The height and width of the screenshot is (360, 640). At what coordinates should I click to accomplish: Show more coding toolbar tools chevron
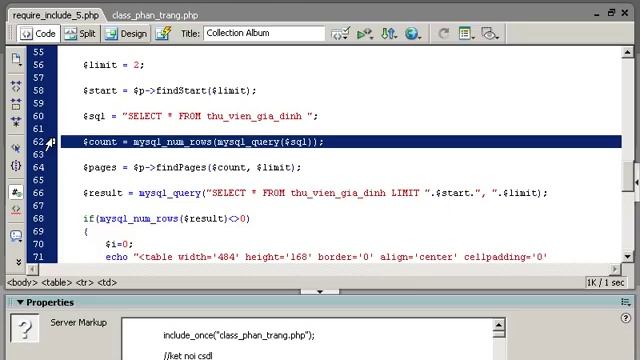click(x=18, y=262)
